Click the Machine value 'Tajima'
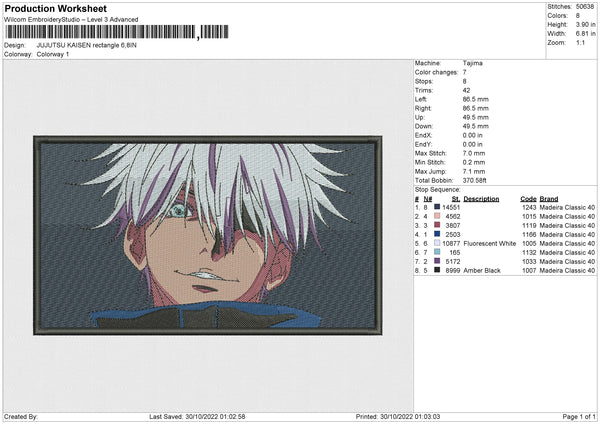The height and width of the screenshot is (424, 600). pos(473,63)
